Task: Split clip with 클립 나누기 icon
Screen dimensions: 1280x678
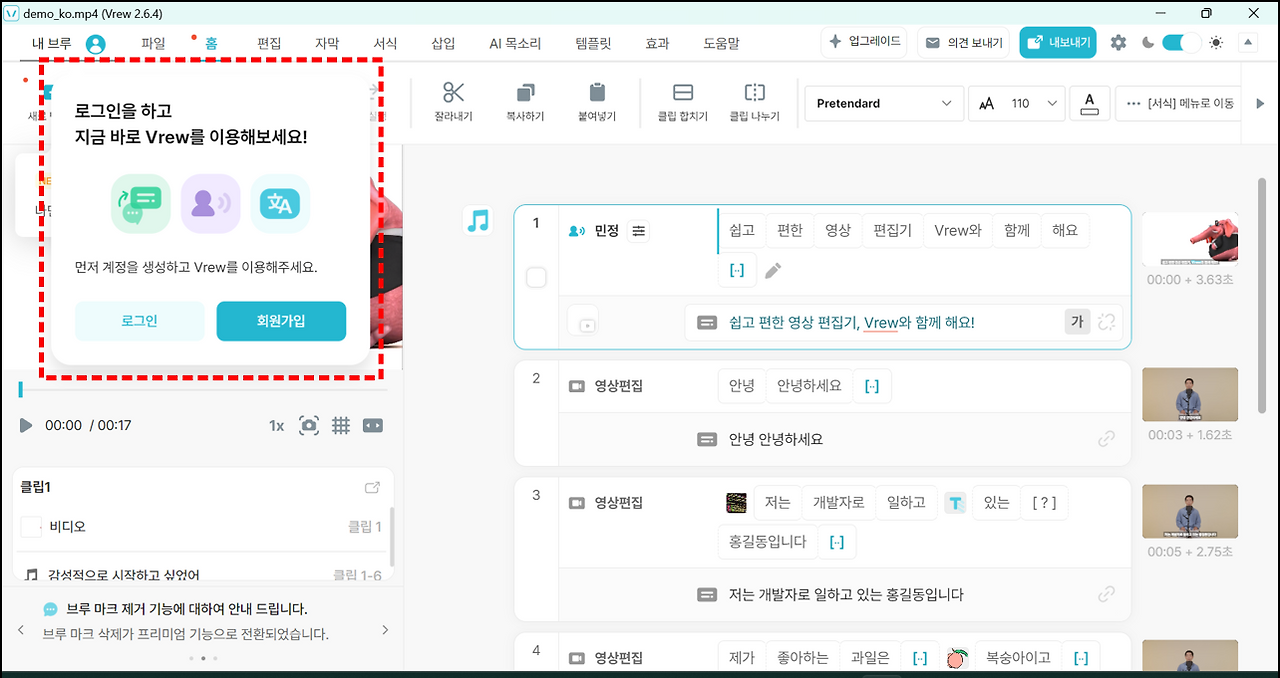Action: 755,92
